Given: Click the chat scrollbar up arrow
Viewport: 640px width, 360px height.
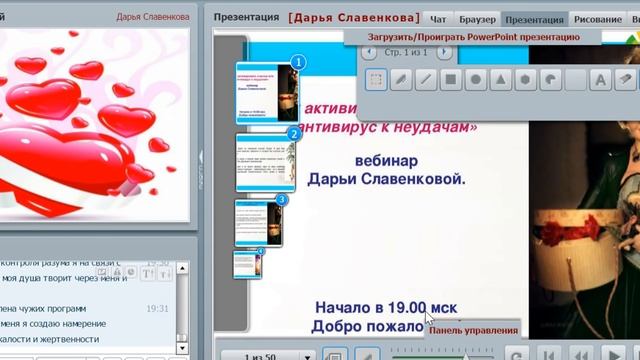Looking at the screenshot, I should (x=182, y=268).
